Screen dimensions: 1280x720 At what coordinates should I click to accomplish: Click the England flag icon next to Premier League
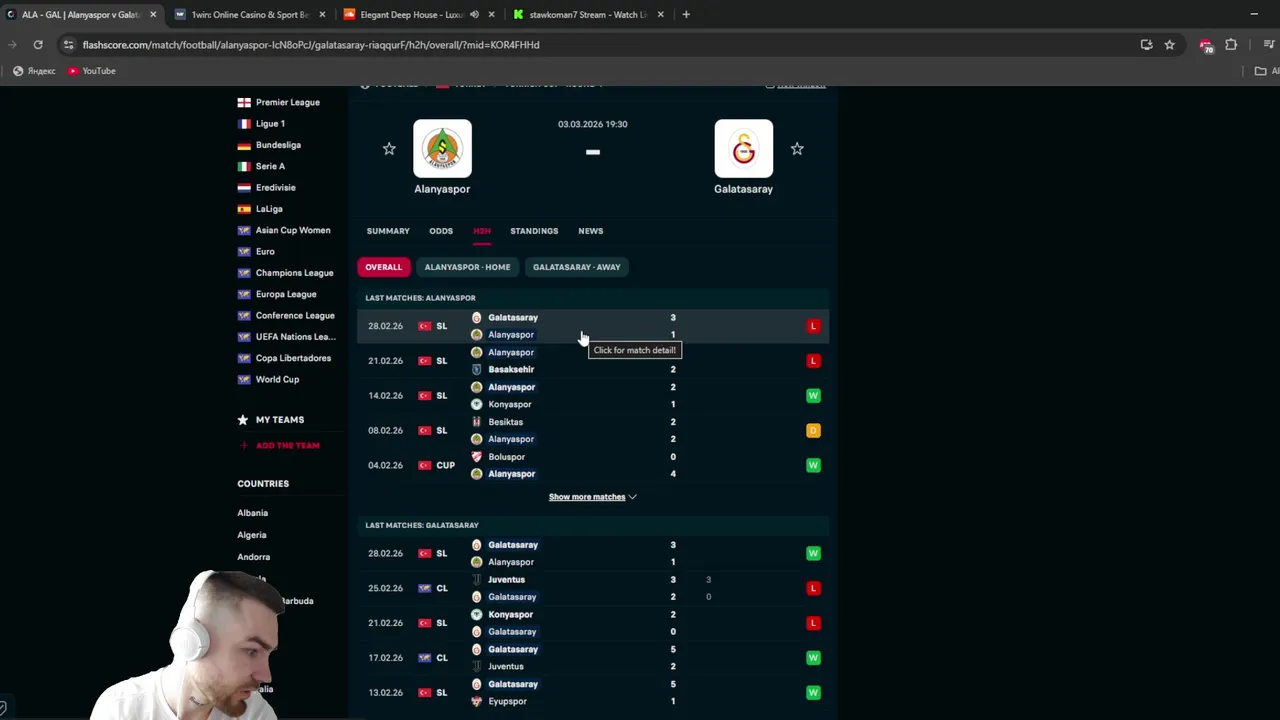pyautogui.click(x=244, y=102)
